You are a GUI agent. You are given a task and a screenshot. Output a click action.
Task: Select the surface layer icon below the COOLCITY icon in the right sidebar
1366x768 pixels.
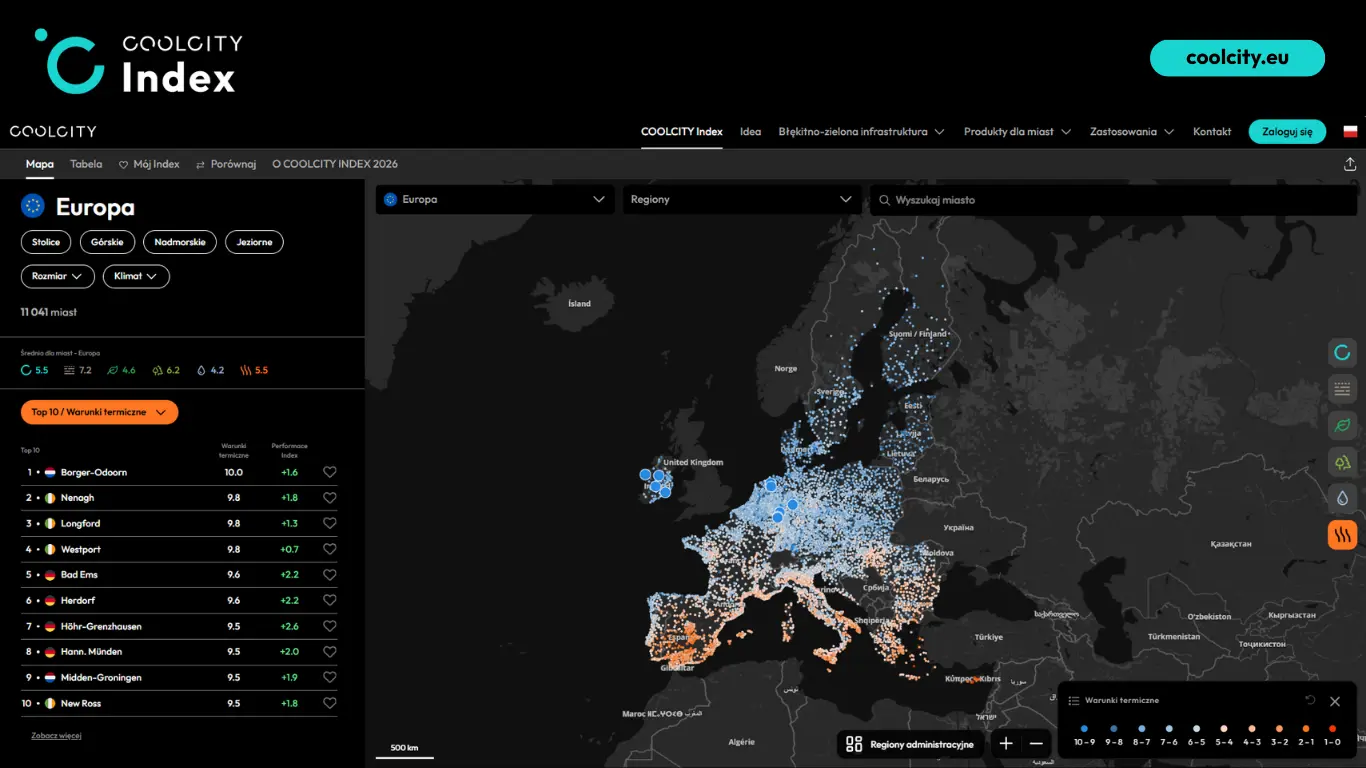coord(1342,388)
